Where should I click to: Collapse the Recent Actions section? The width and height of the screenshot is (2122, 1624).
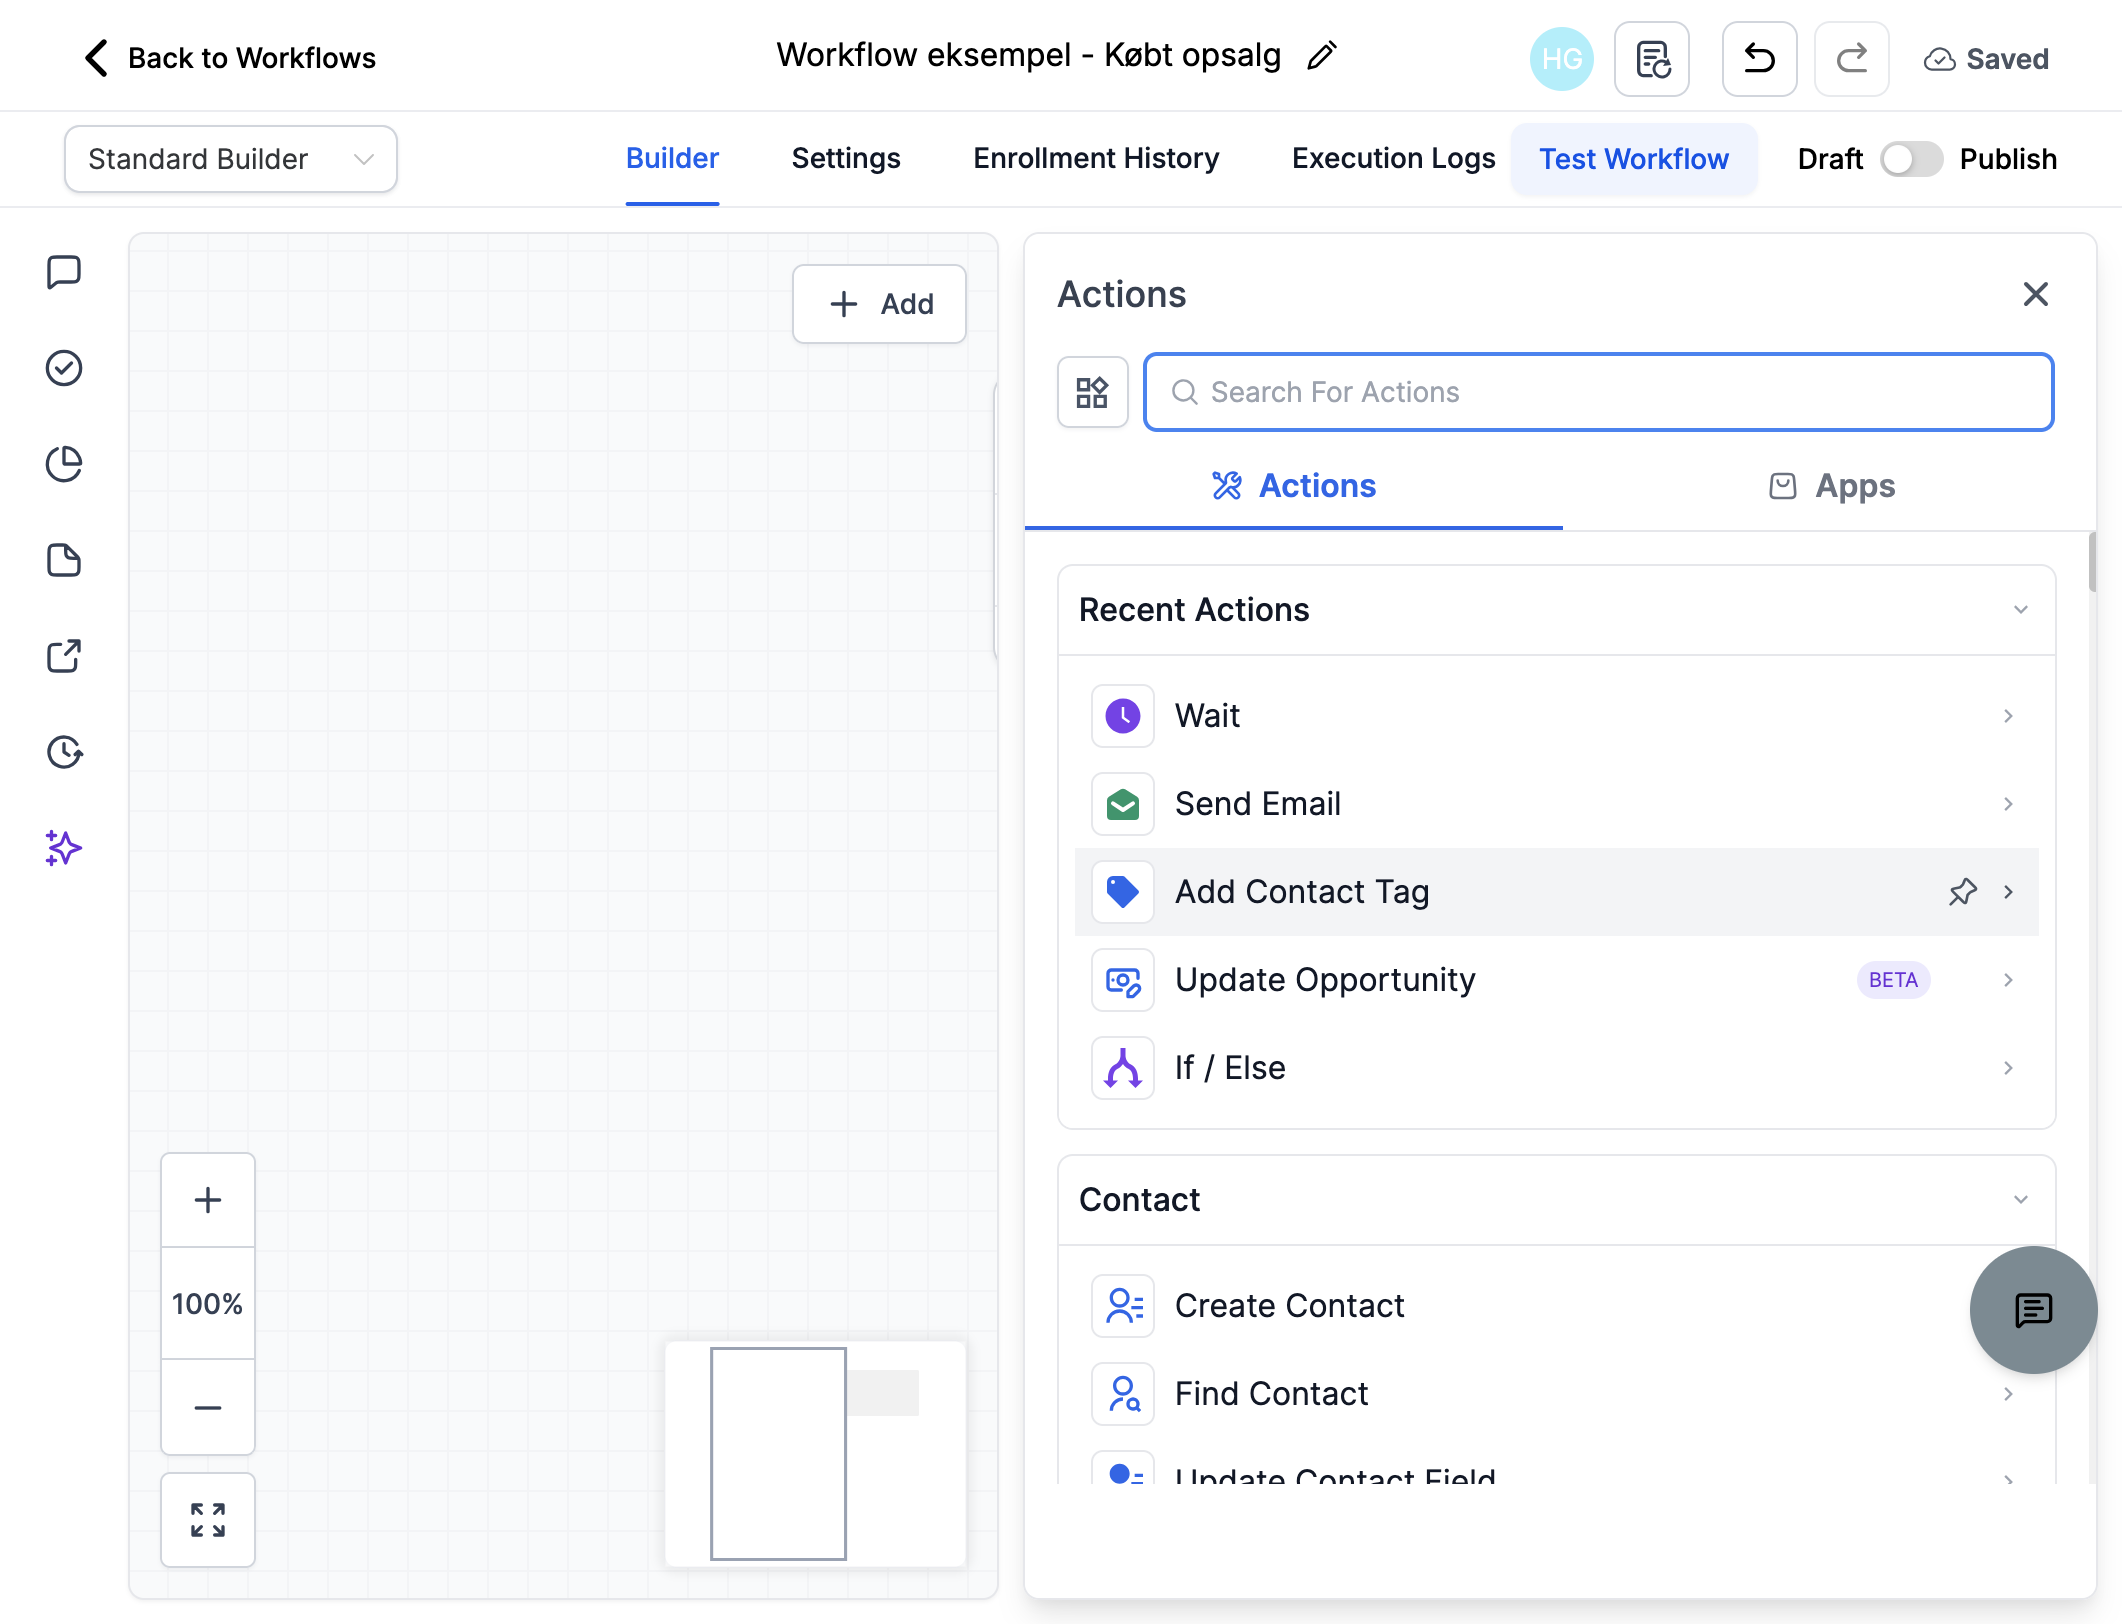(x=2020, y=610)
